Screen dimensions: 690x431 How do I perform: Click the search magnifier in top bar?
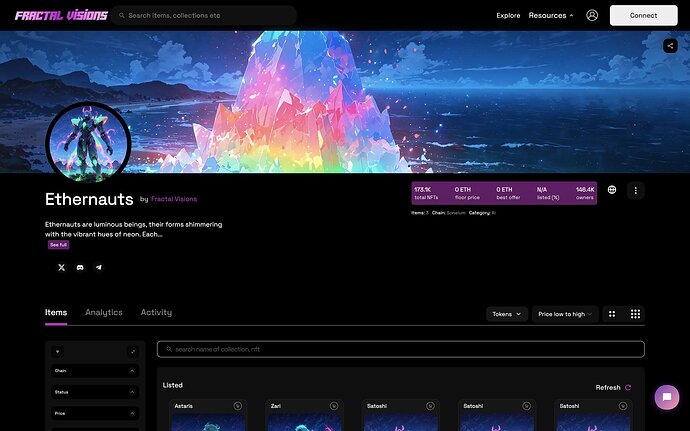[122, 15]
